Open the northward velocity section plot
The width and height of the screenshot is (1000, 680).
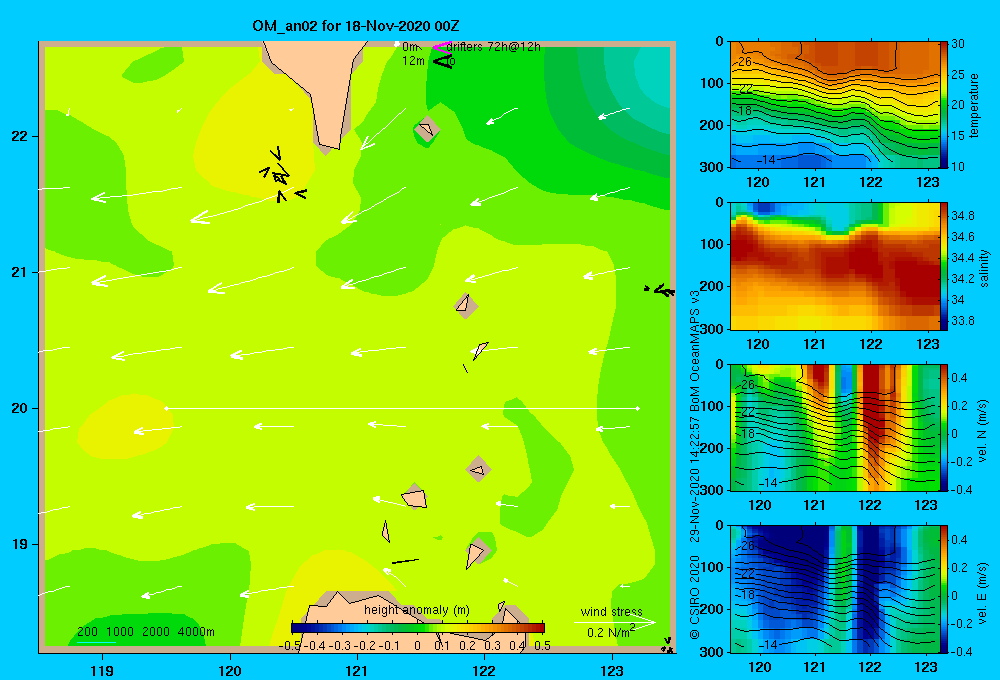(835, 428)
